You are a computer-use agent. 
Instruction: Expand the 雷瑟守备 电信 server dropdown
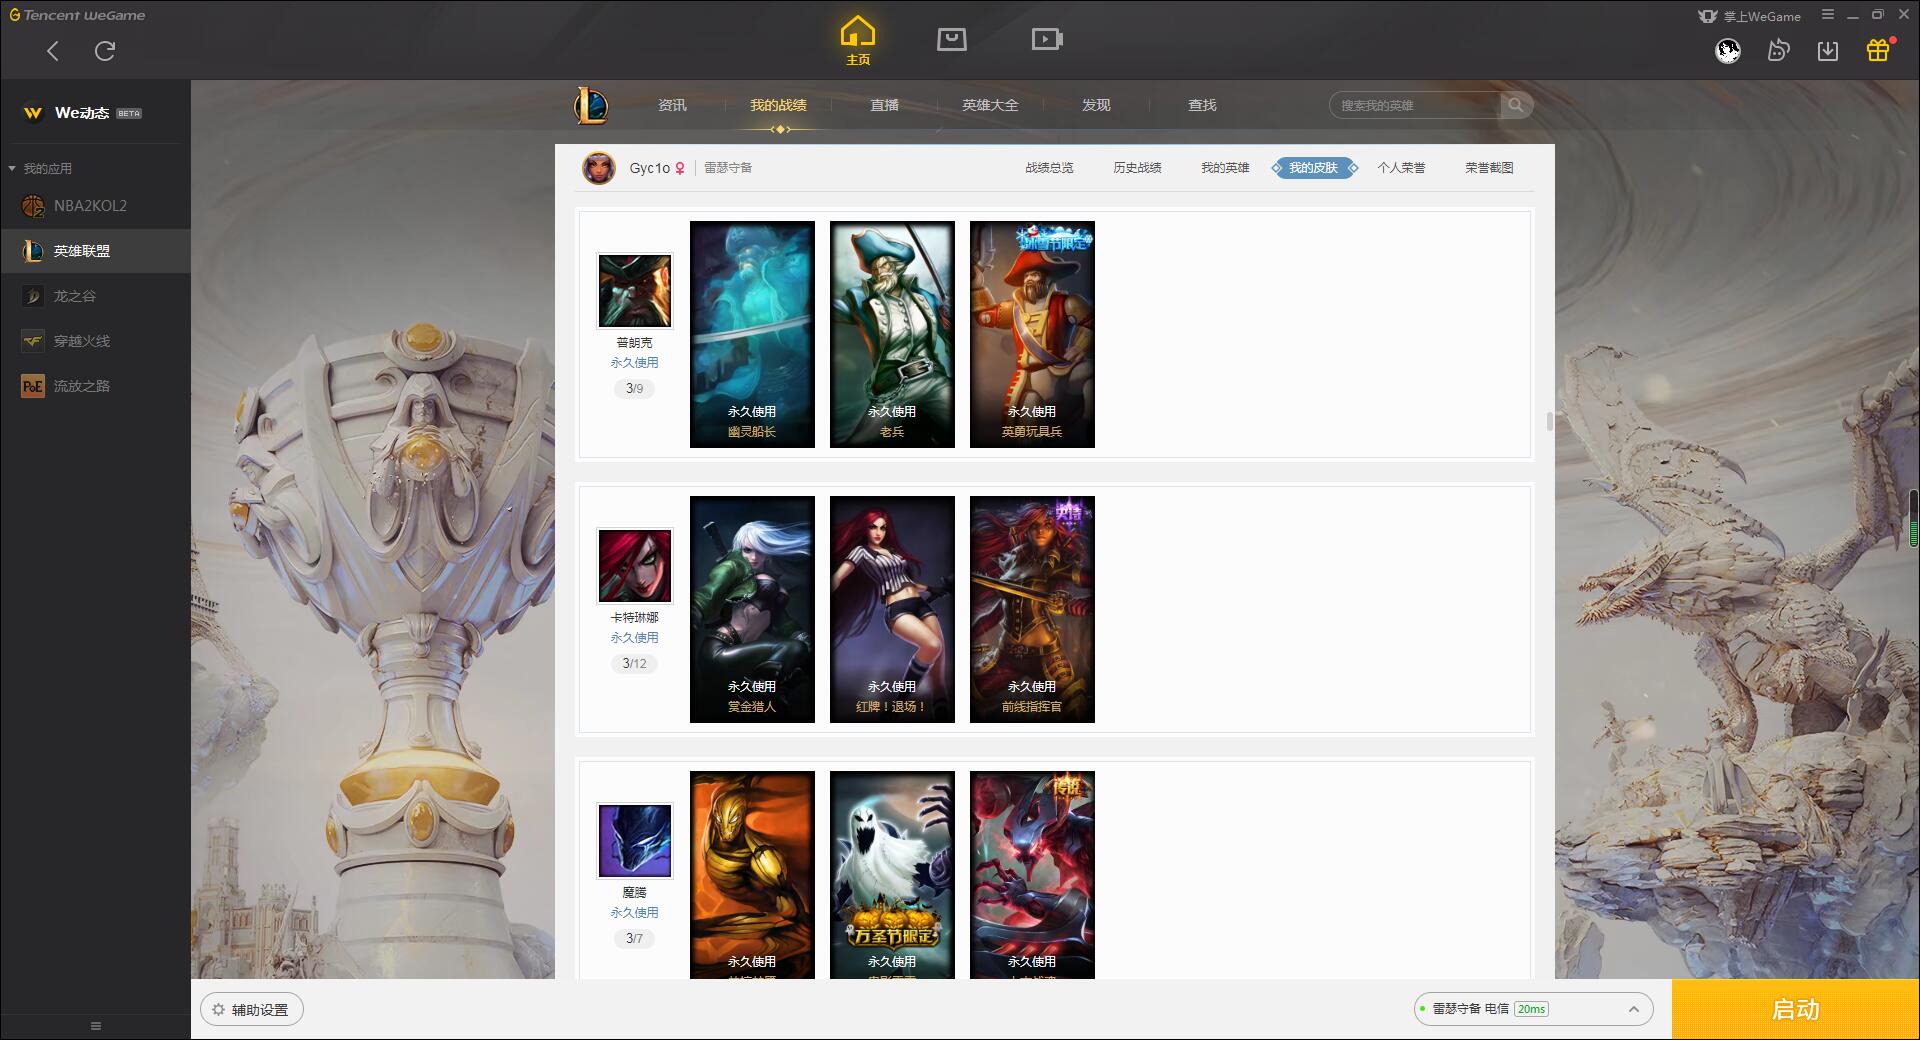point(1533,1009)
